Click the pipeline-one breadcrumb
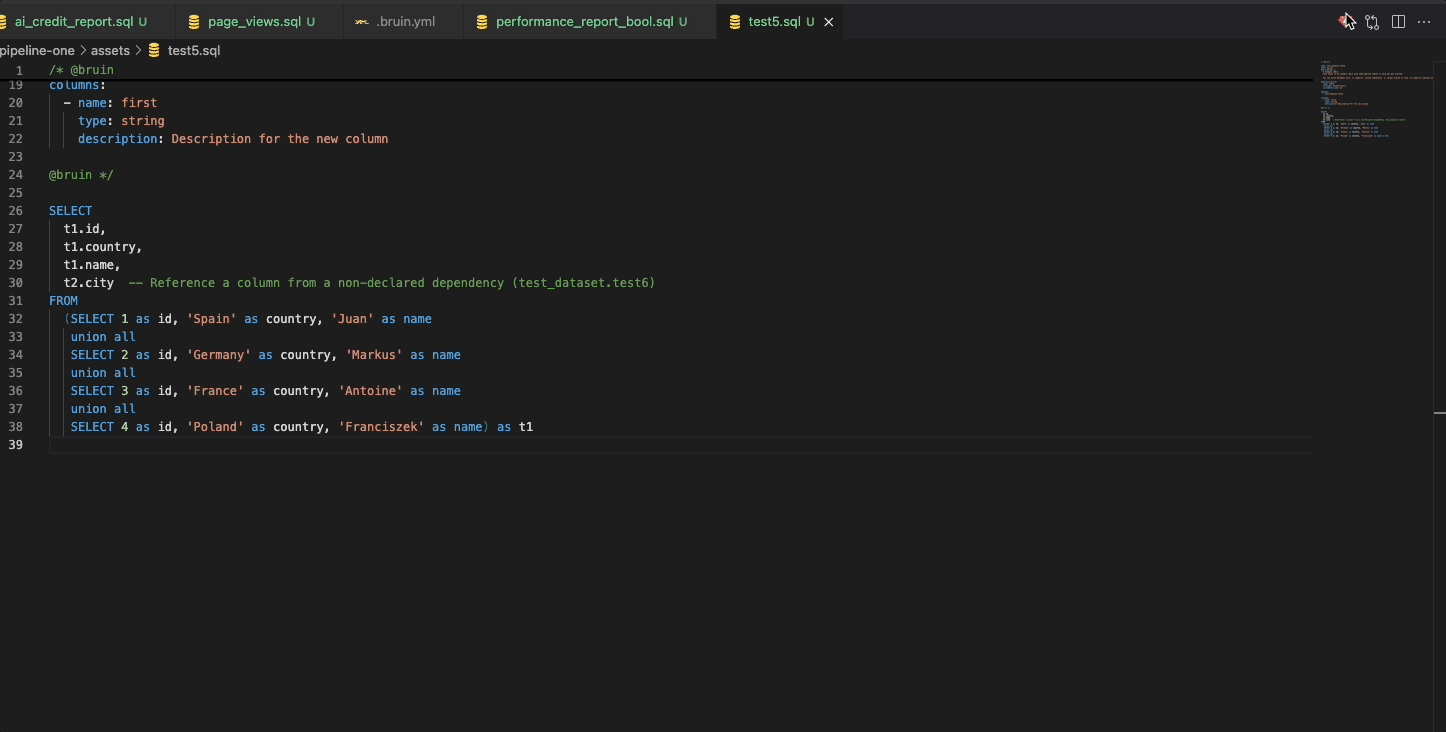Viewport: 1446px width, 732px height. [x=38, y=50]
